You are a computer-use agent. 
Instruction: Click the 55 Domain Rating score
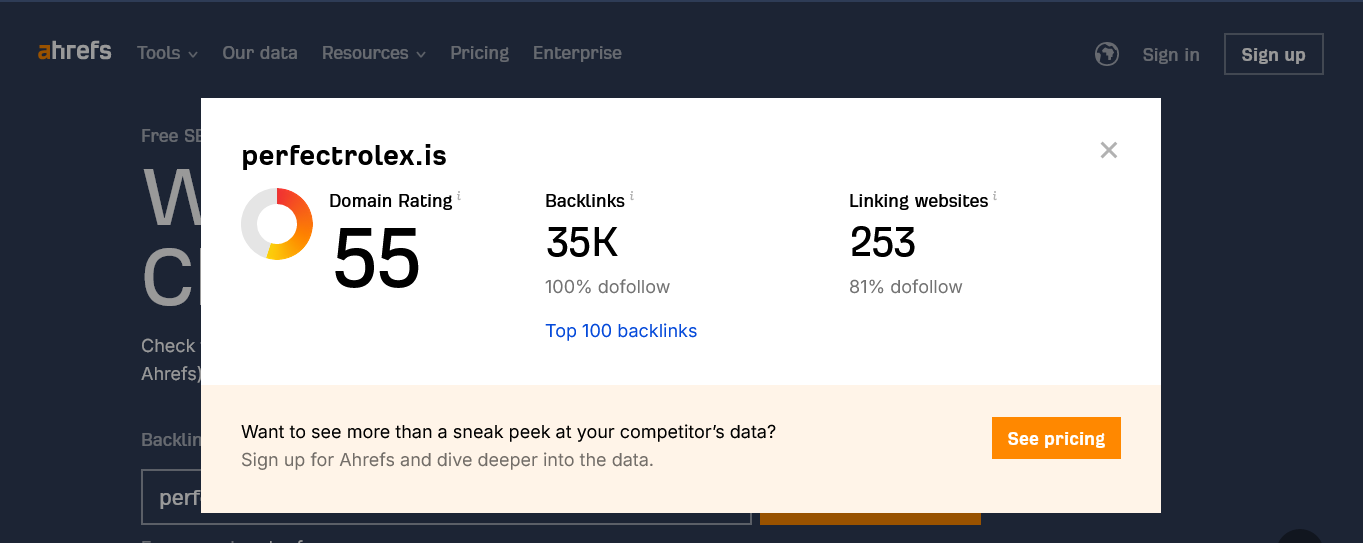pyautogui.click(x=376, y=258)
